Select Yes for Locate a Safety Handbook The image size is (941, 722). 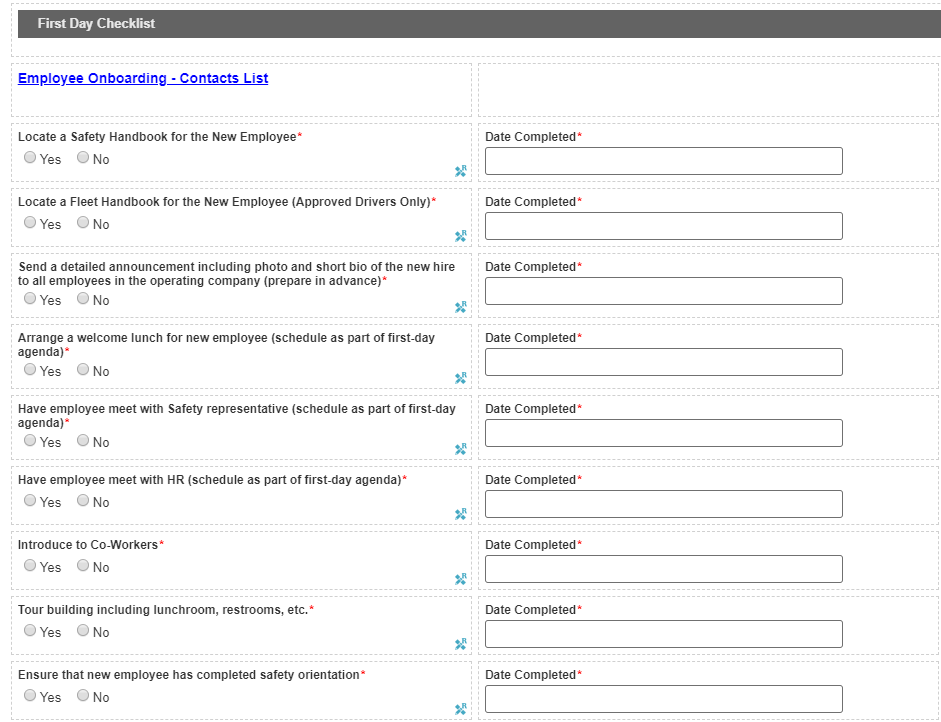coord(30,158)
